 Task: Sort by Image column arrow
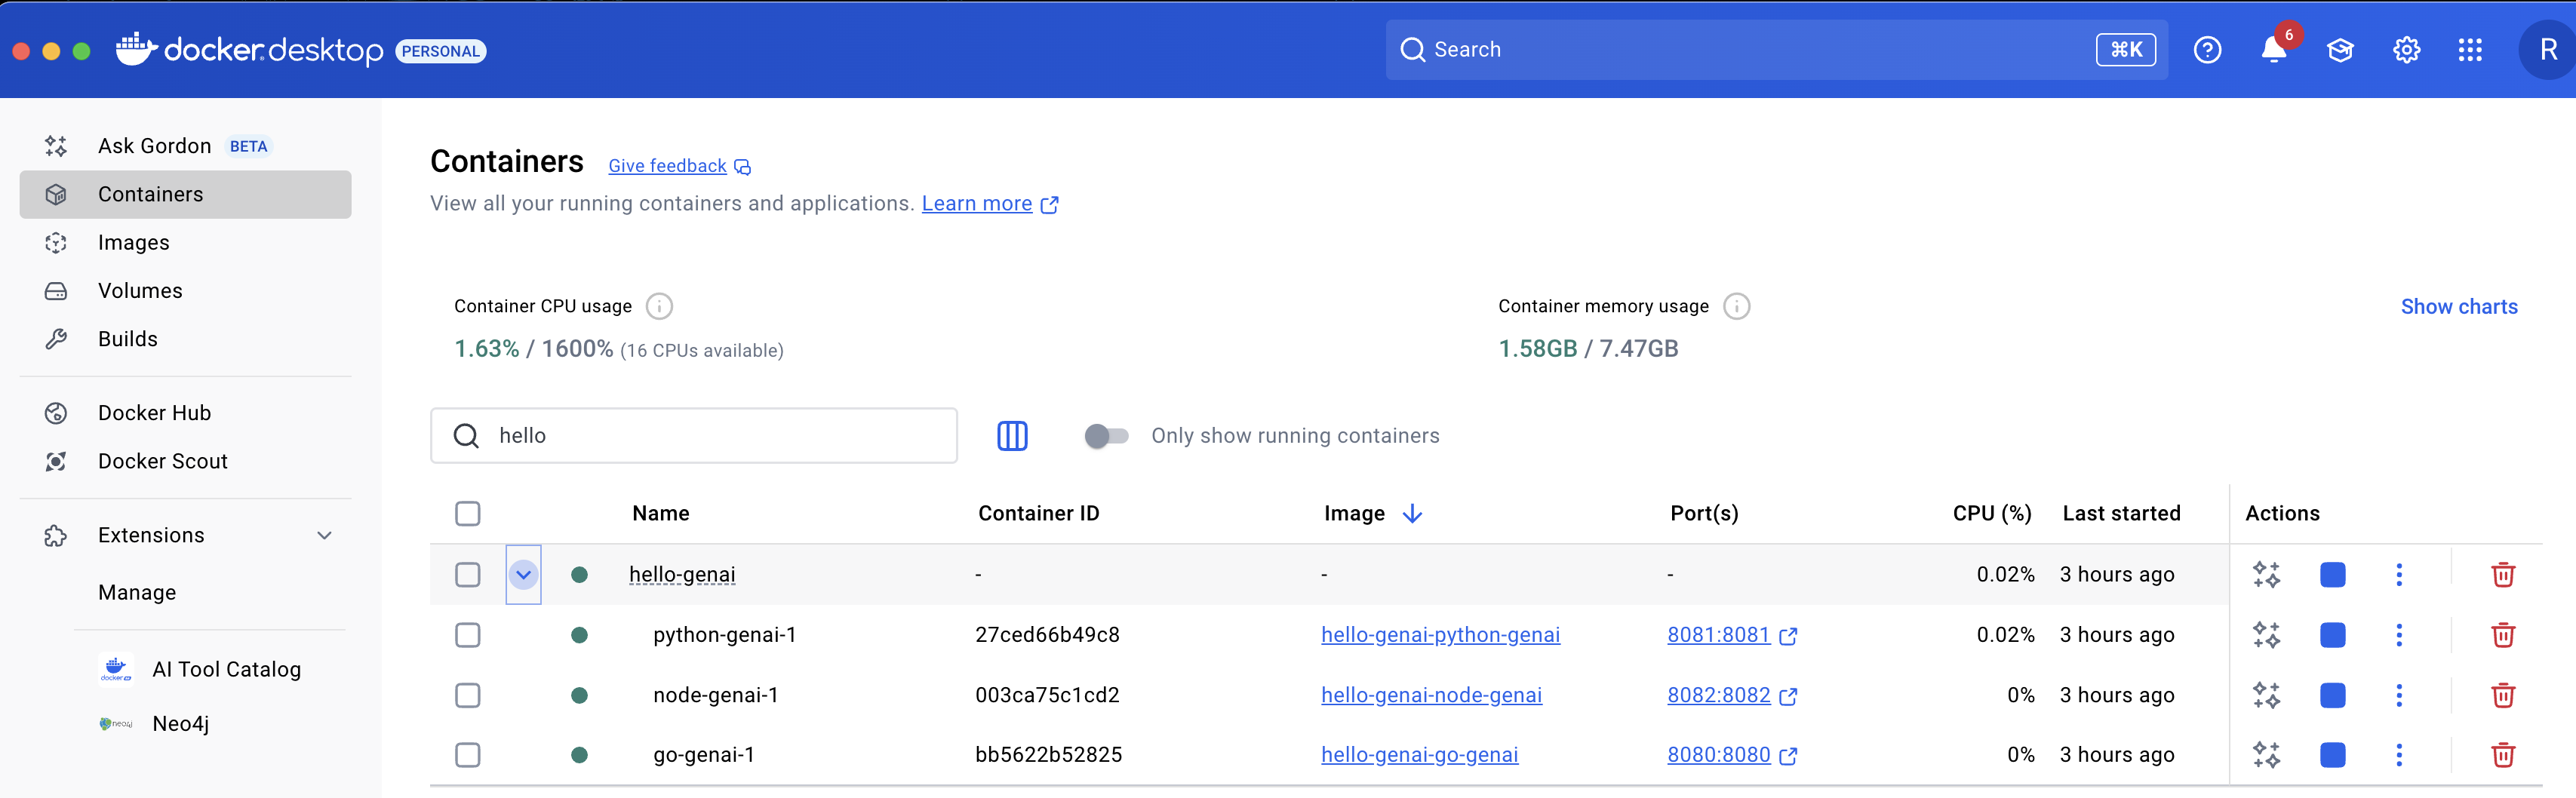tap(1412, 514)
